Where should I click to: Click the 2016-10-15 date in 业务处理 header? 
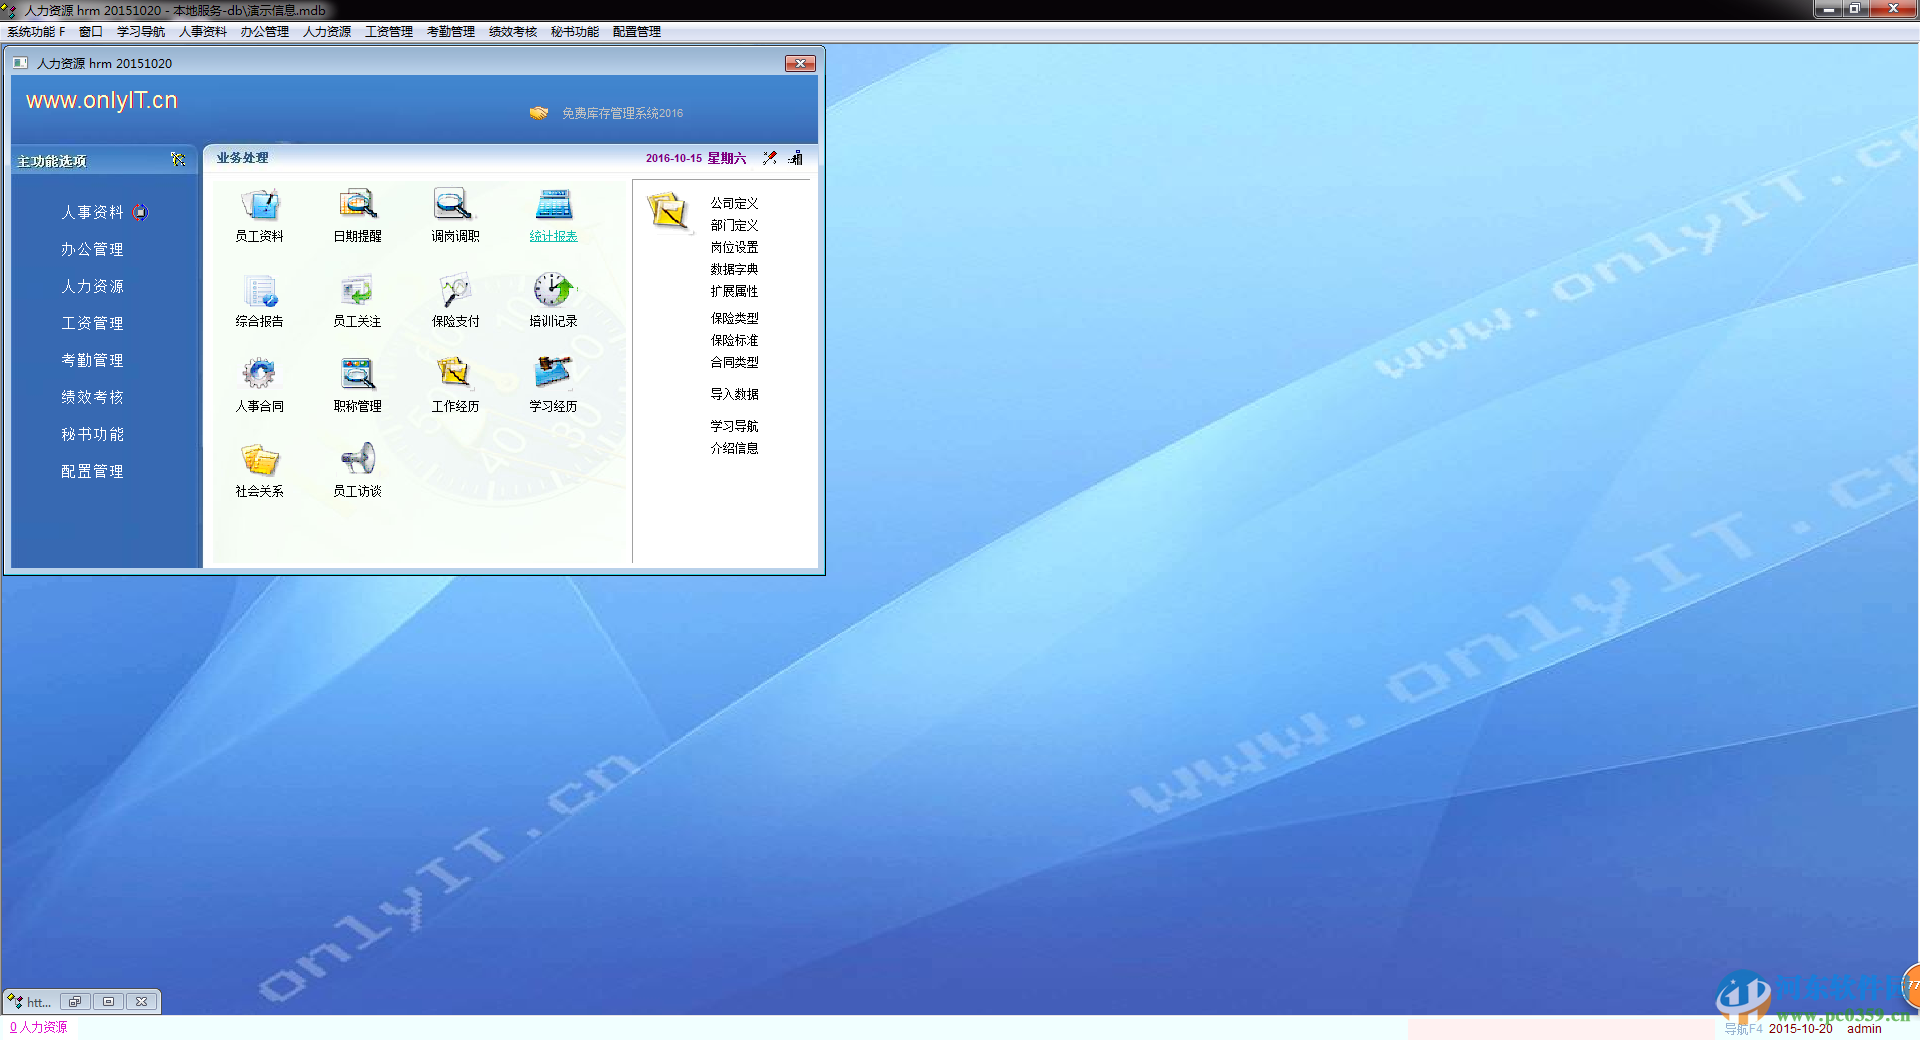[x=674, y=158]
